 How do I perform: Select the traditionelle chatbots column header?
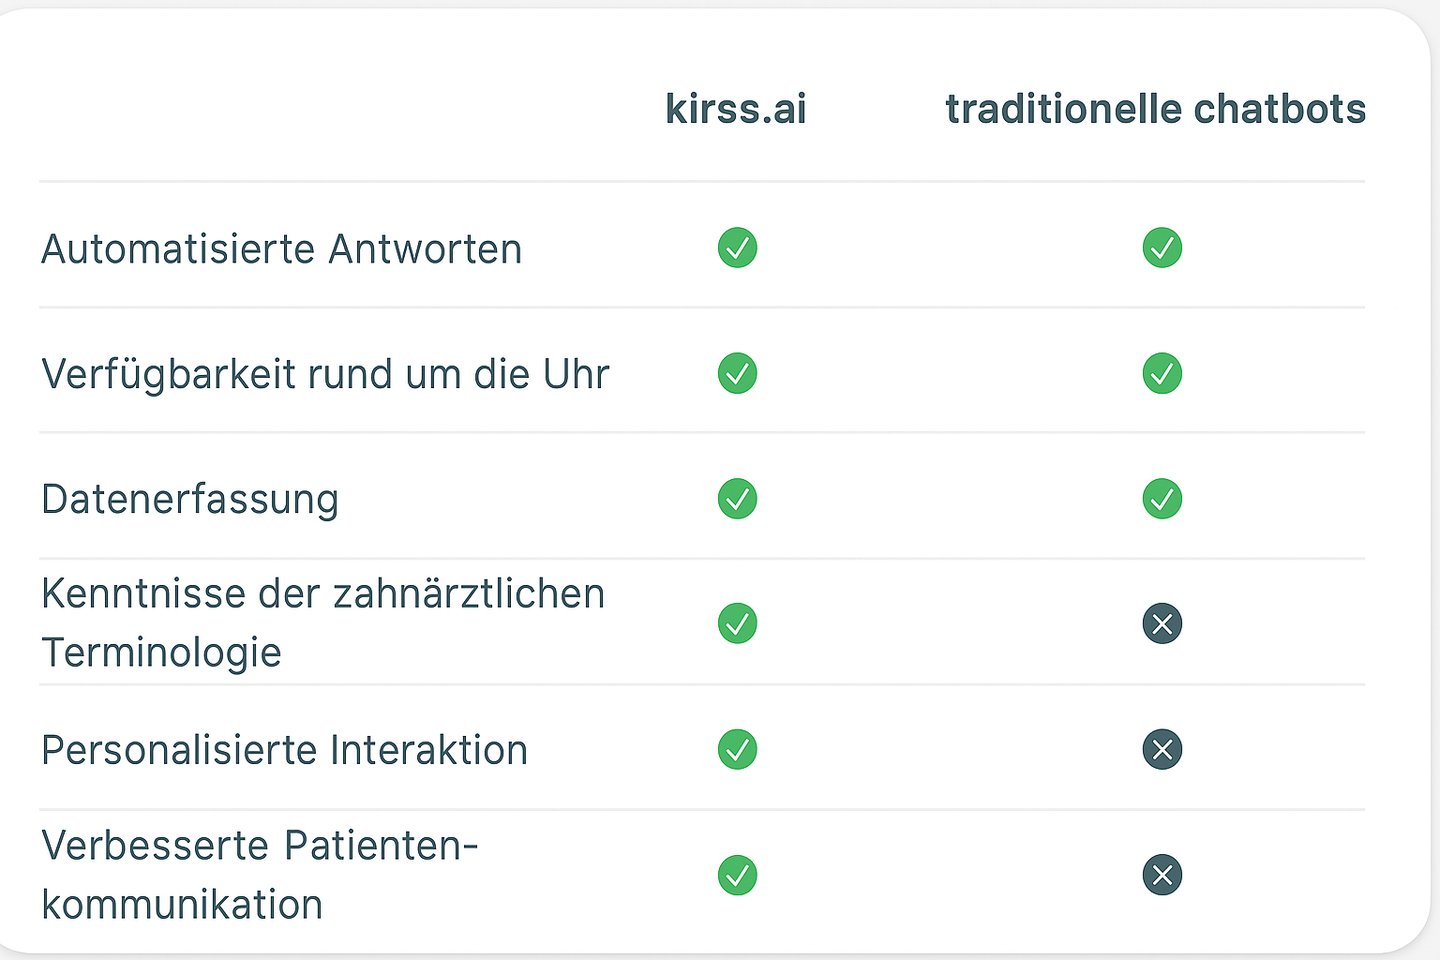pos(1155,109)
